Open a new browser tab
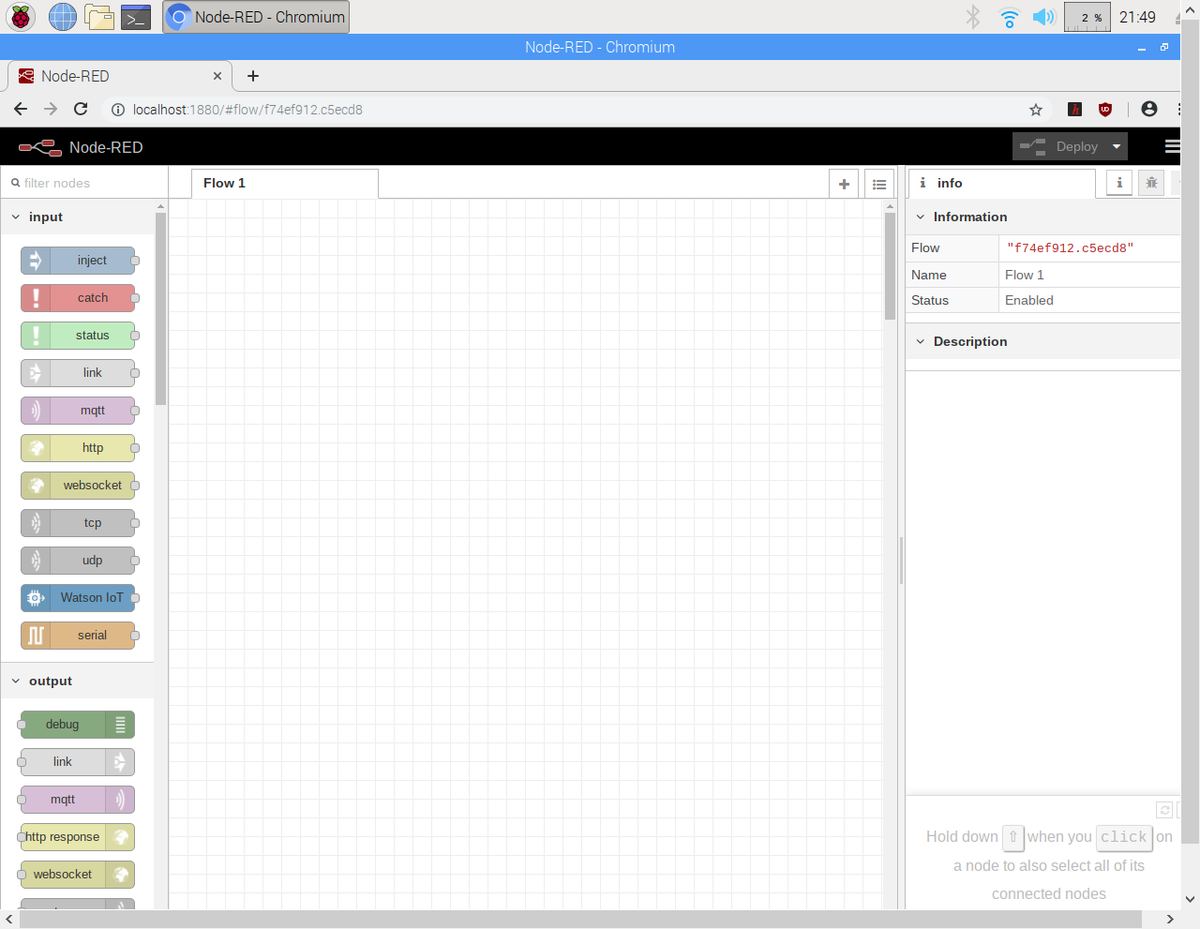 click(253, 76)
